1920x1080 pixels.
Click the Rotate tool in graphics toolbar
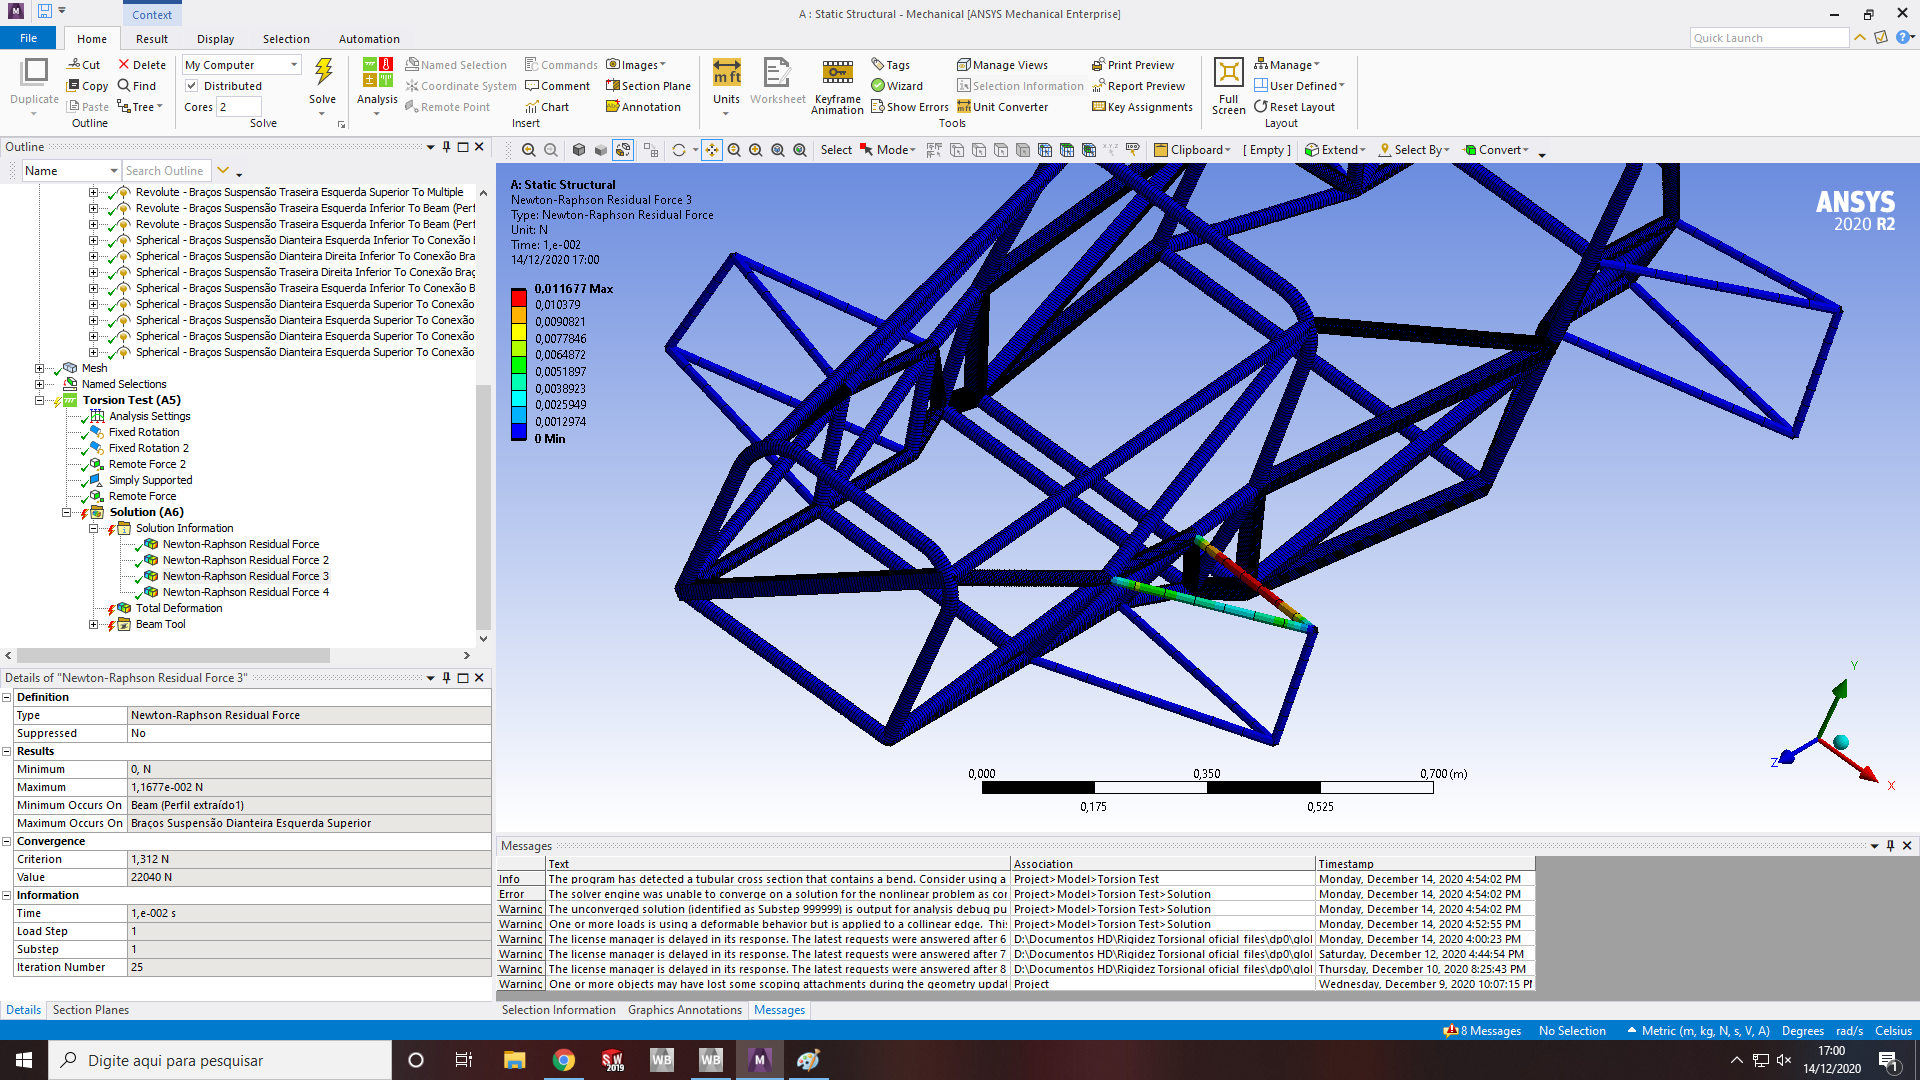[x=679, y=150]
